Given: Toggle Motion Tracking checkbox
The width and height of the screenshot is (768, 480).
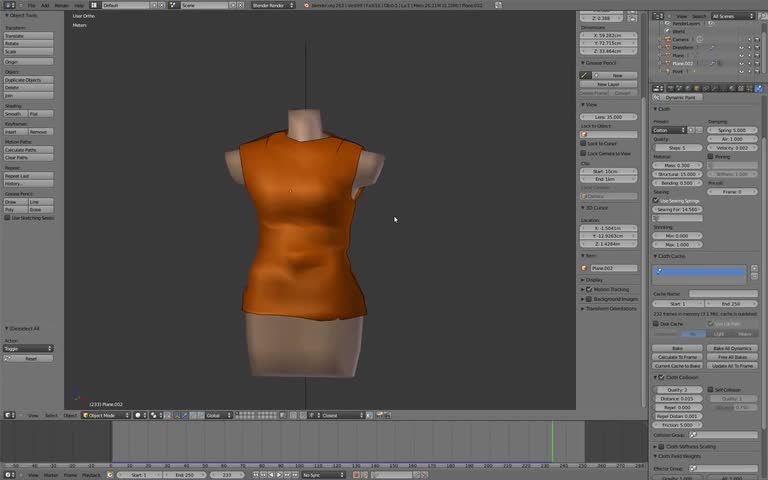Looking at the screenshot, I should pyautogui.click(x=589, y=289).
